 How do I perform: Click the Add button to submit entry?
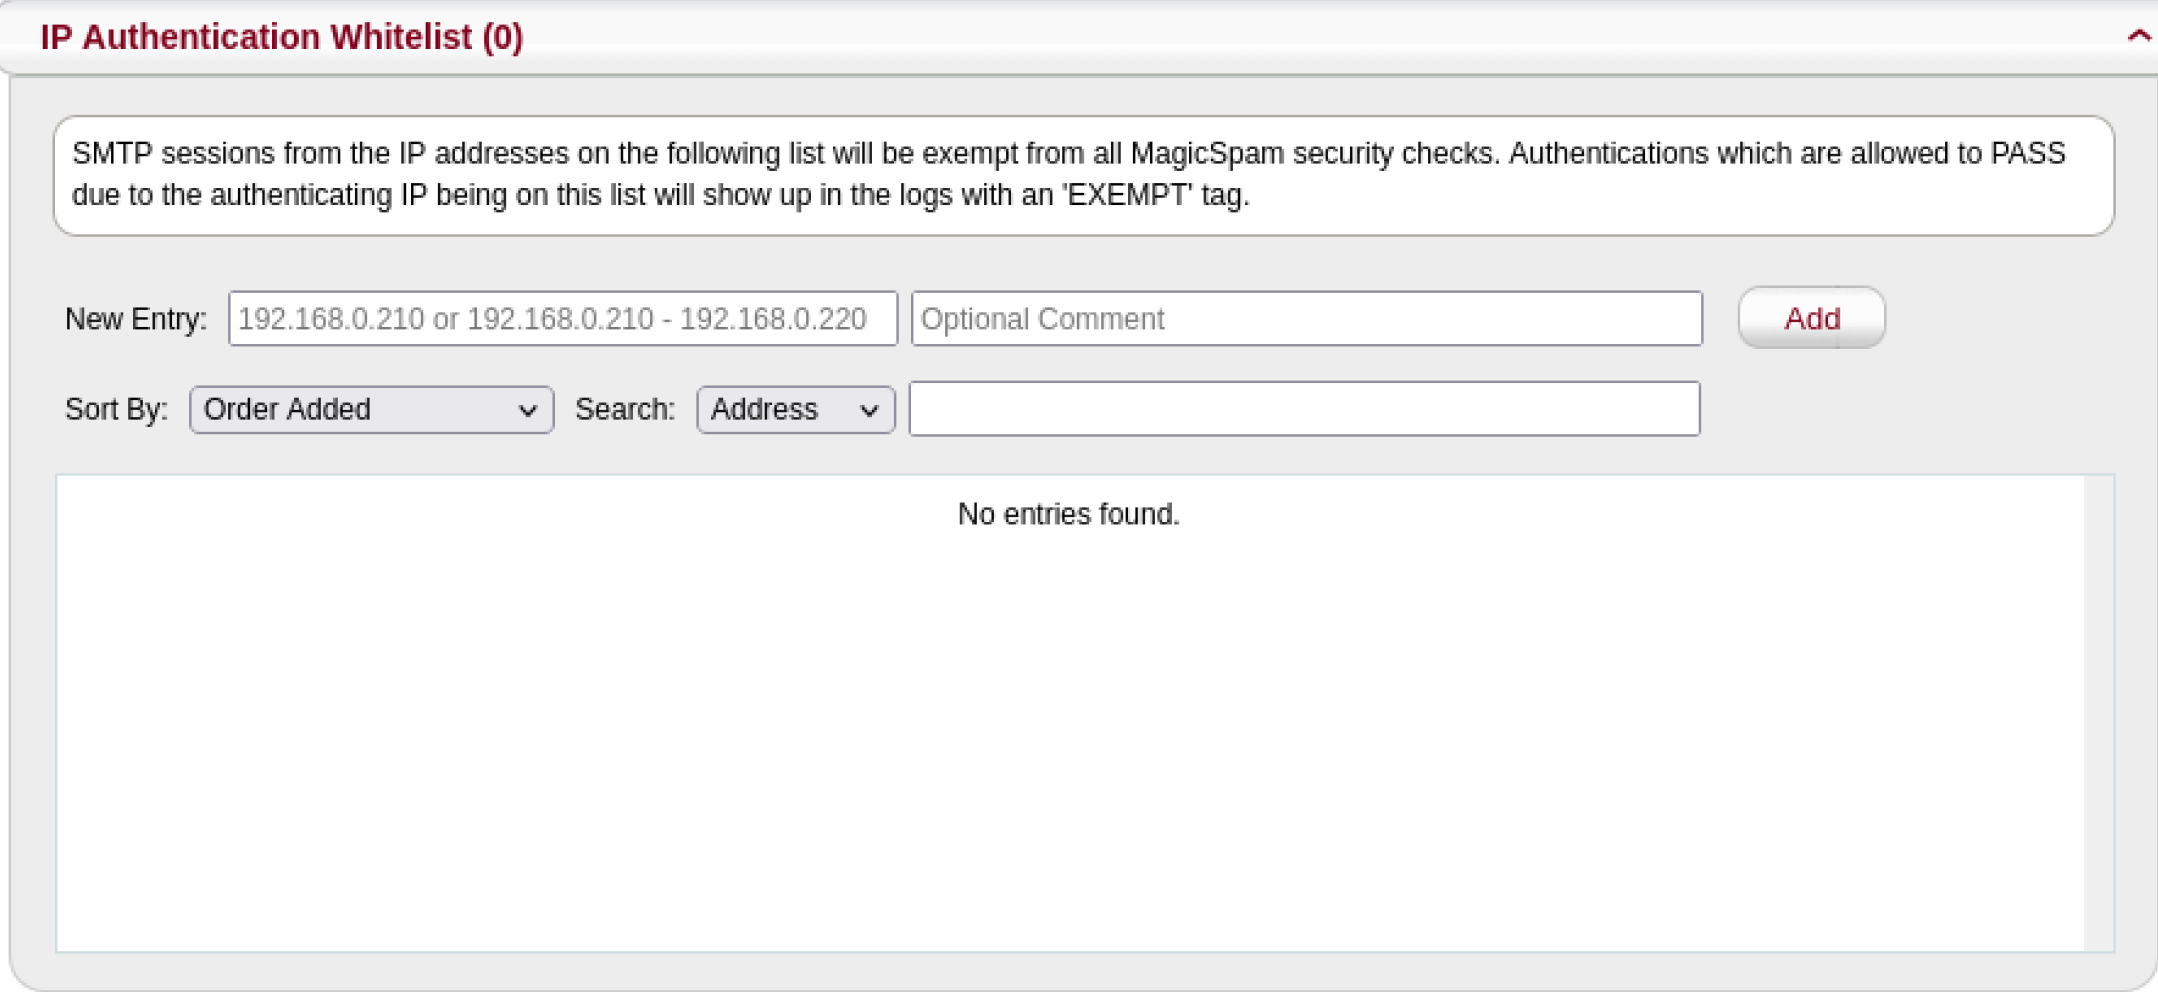click(x=1811, y=318)
